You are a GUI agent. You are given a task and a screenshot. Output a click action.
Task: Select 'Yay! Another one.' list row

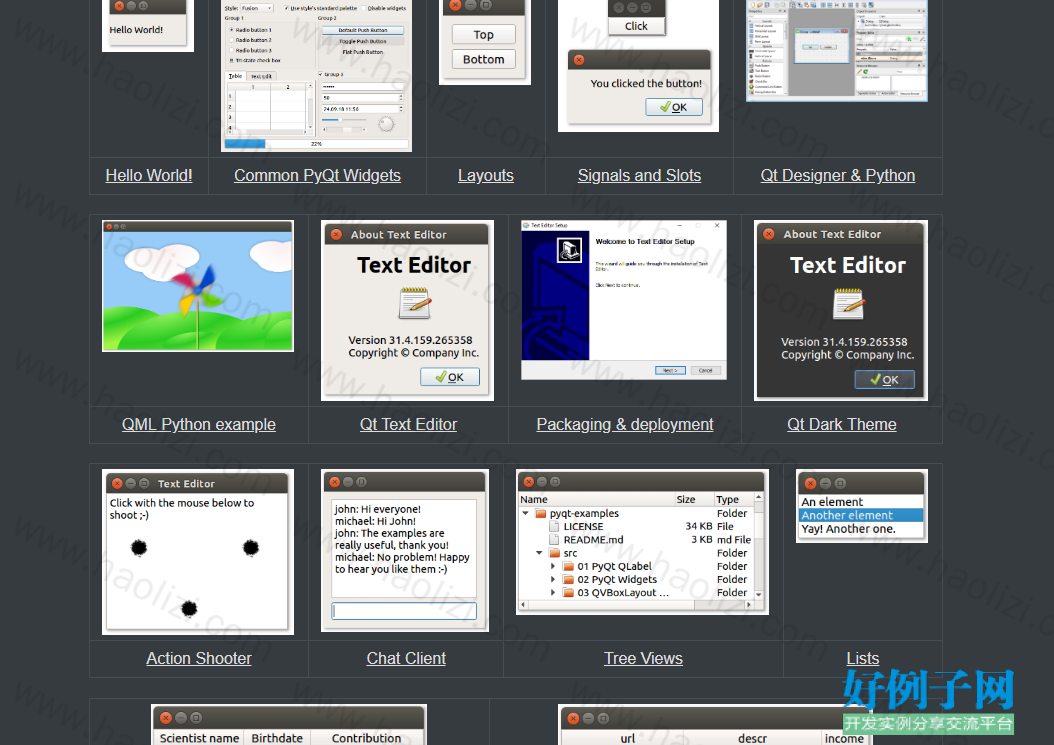861,528
